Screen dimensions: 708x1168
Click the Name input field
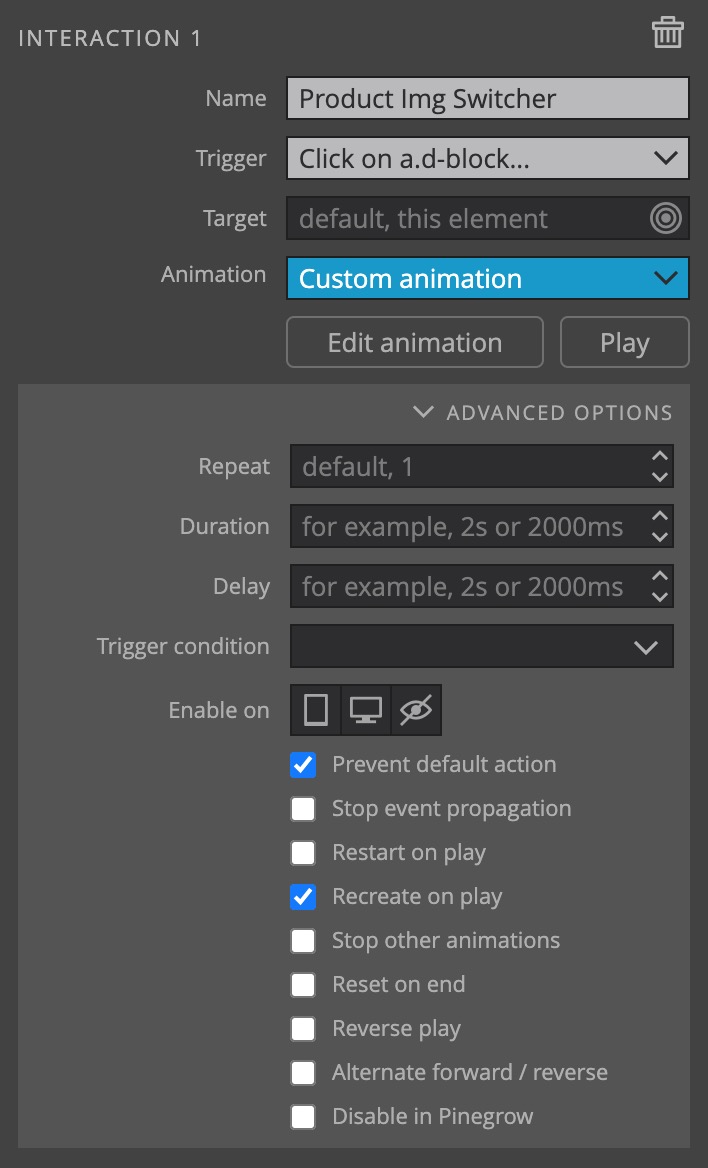(487, 98)
